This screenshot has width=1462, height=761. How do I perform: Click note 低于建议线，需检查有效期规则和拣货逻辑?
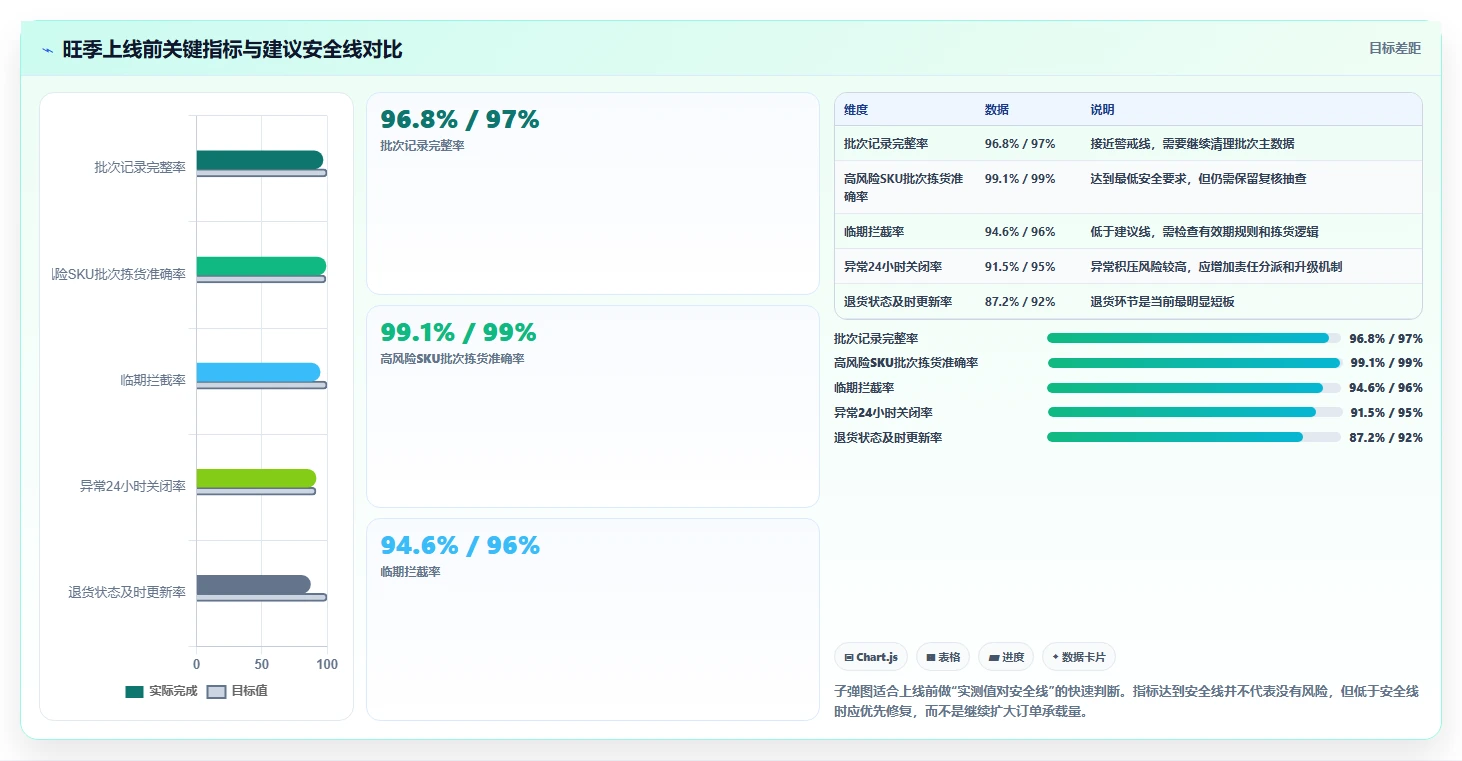(x=1205, y=232)
